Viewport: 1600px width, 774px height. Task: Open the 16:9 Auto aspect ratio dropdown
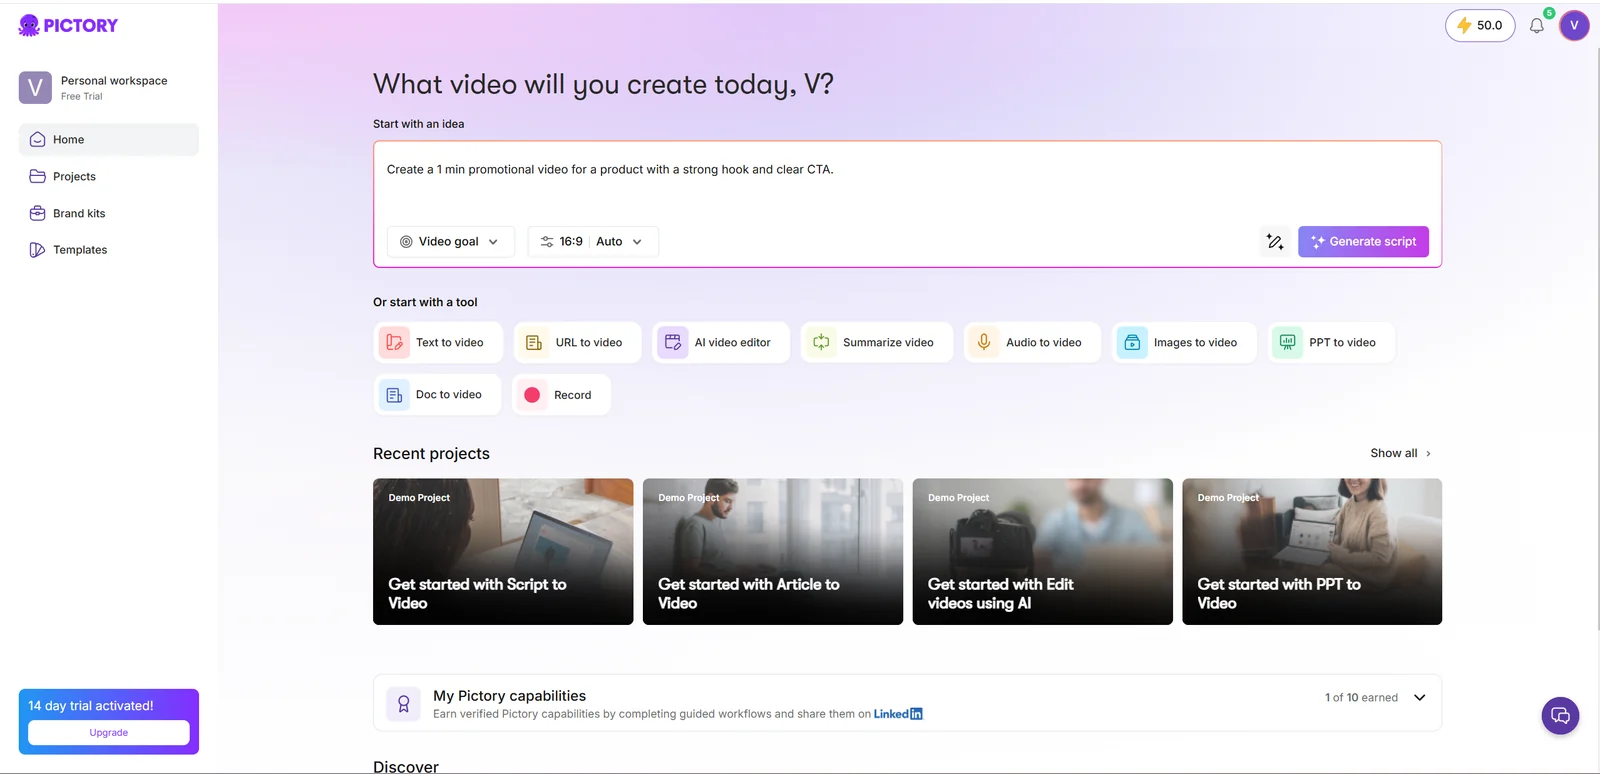pos(593,241)
